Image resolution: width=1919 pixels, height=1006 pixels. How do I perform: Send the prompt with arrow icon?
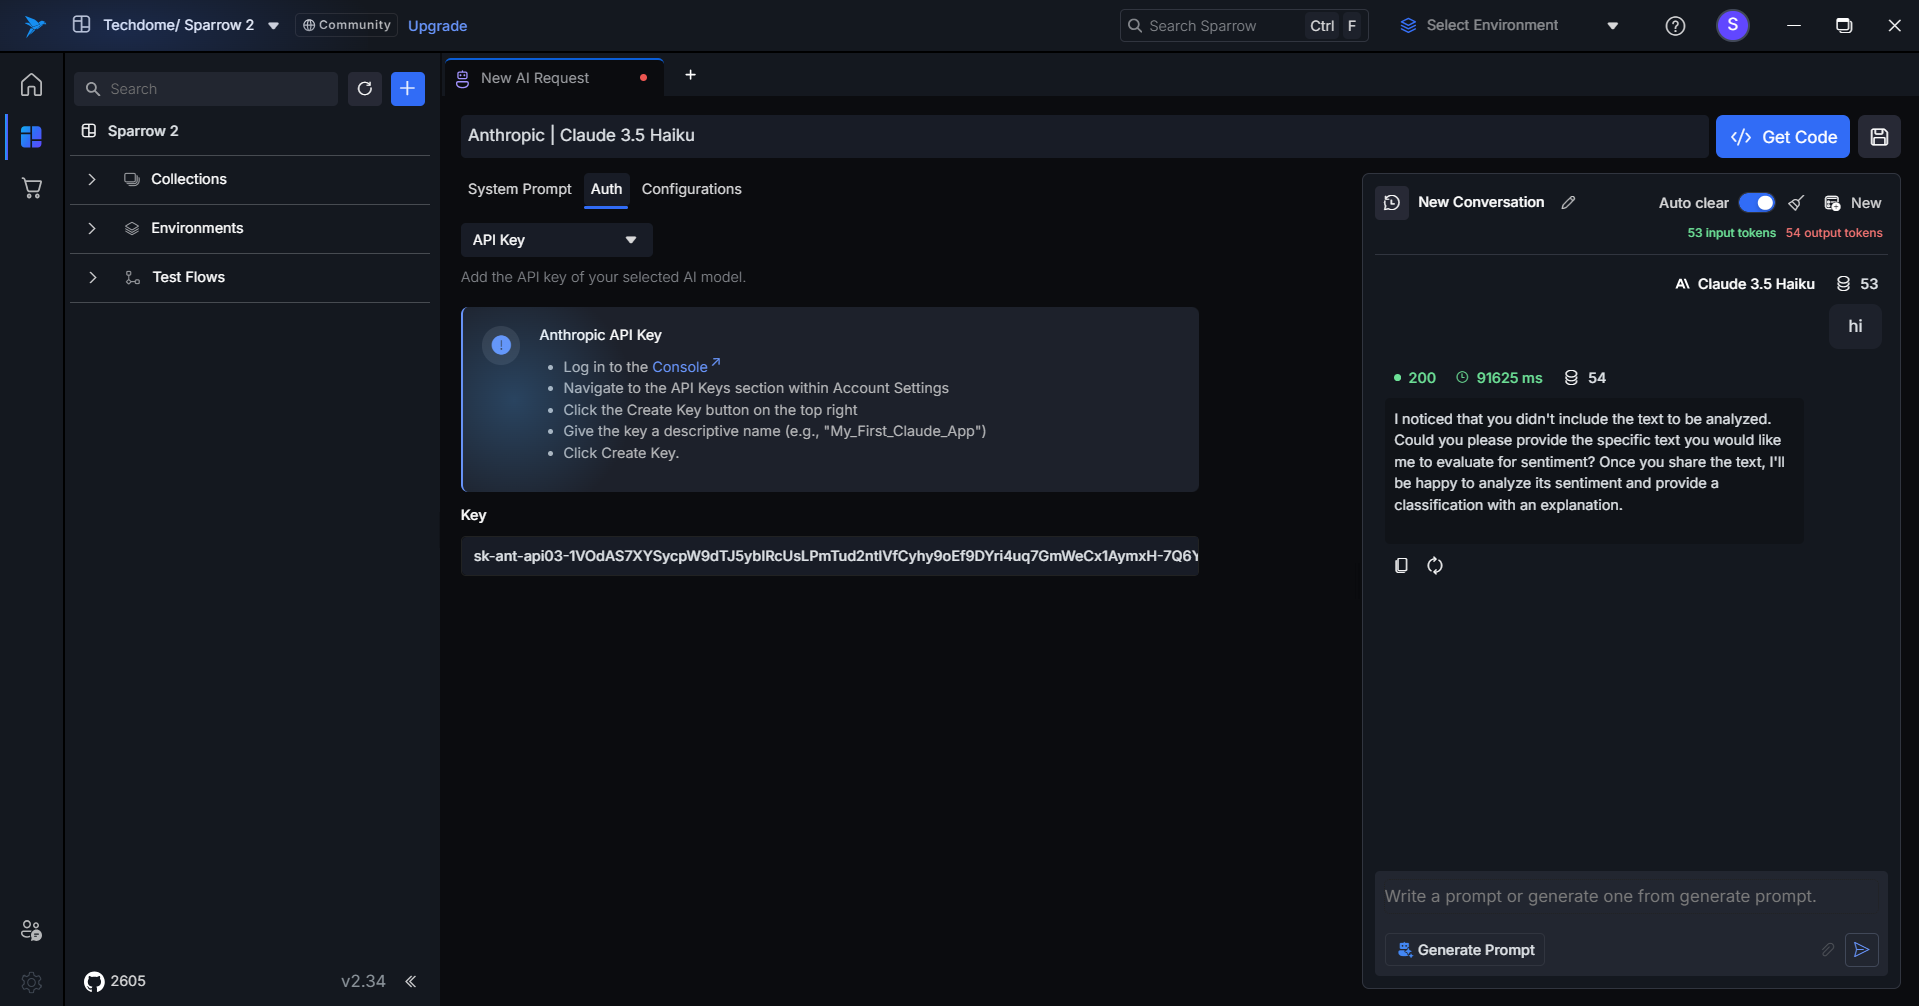(x=1861, y=950)
